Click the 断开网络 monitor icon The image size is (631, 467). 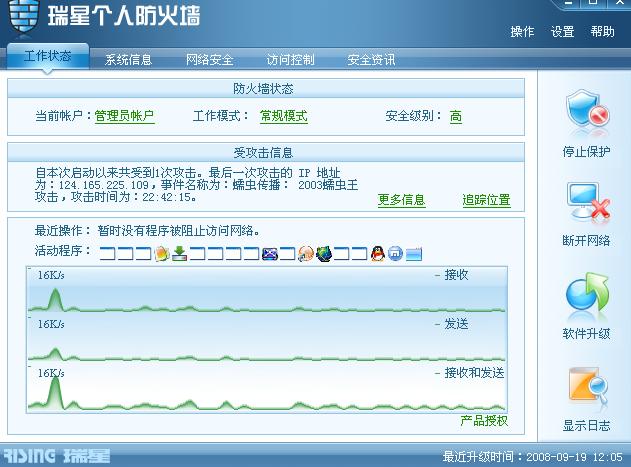pos(588,202)
